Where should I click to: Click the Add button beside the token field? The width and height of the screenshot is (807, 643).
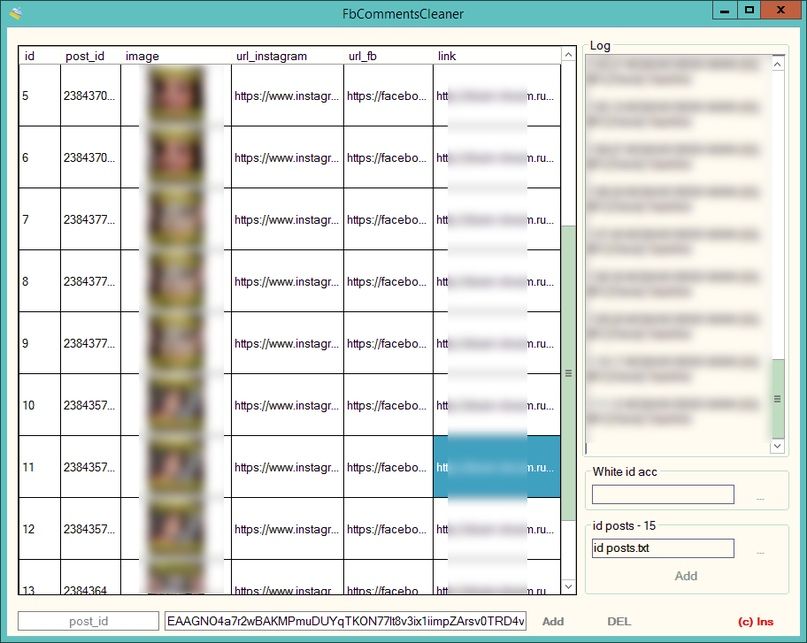click(553, 621)
